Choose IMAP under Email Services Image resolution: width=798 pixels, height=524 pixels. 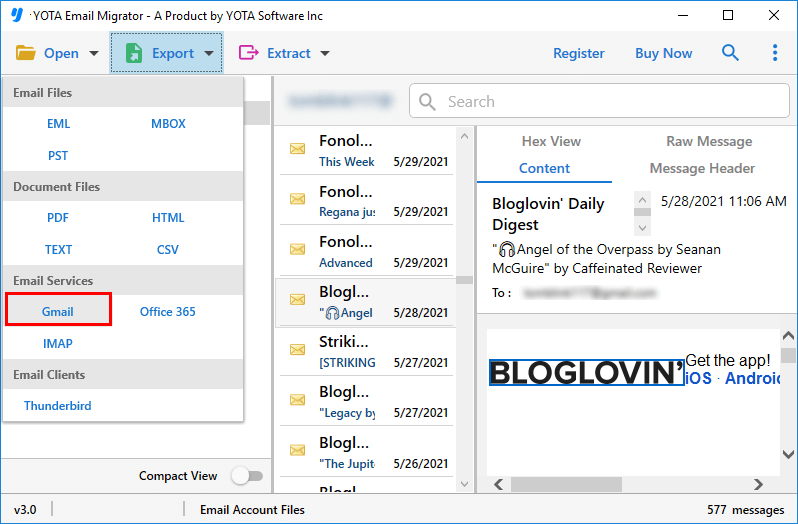tap(58, 344)
